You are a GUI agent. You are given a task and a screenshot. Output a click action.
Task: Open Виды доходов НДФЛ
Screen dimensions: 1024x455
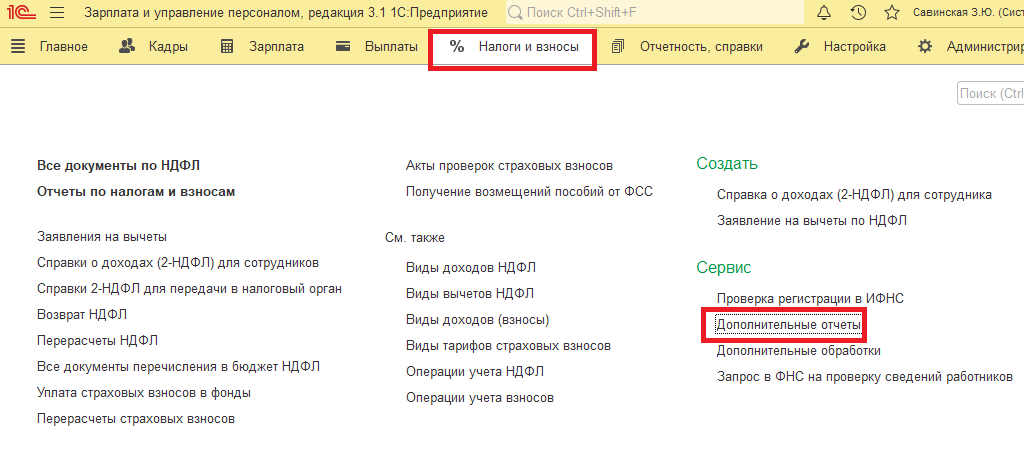pyautogui.click(x=471, y=267)
